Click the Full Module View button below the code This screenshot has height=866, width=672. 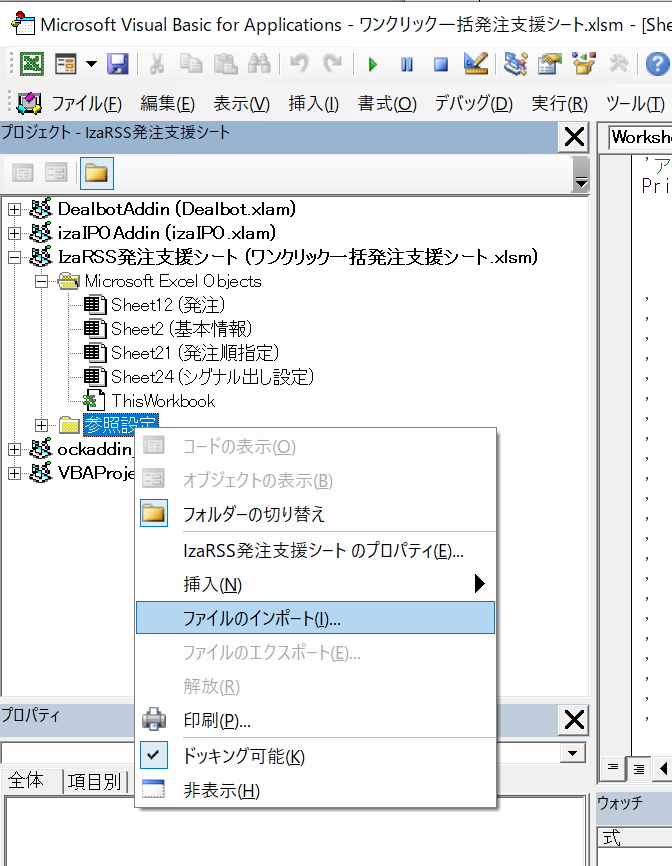point(638,768)
